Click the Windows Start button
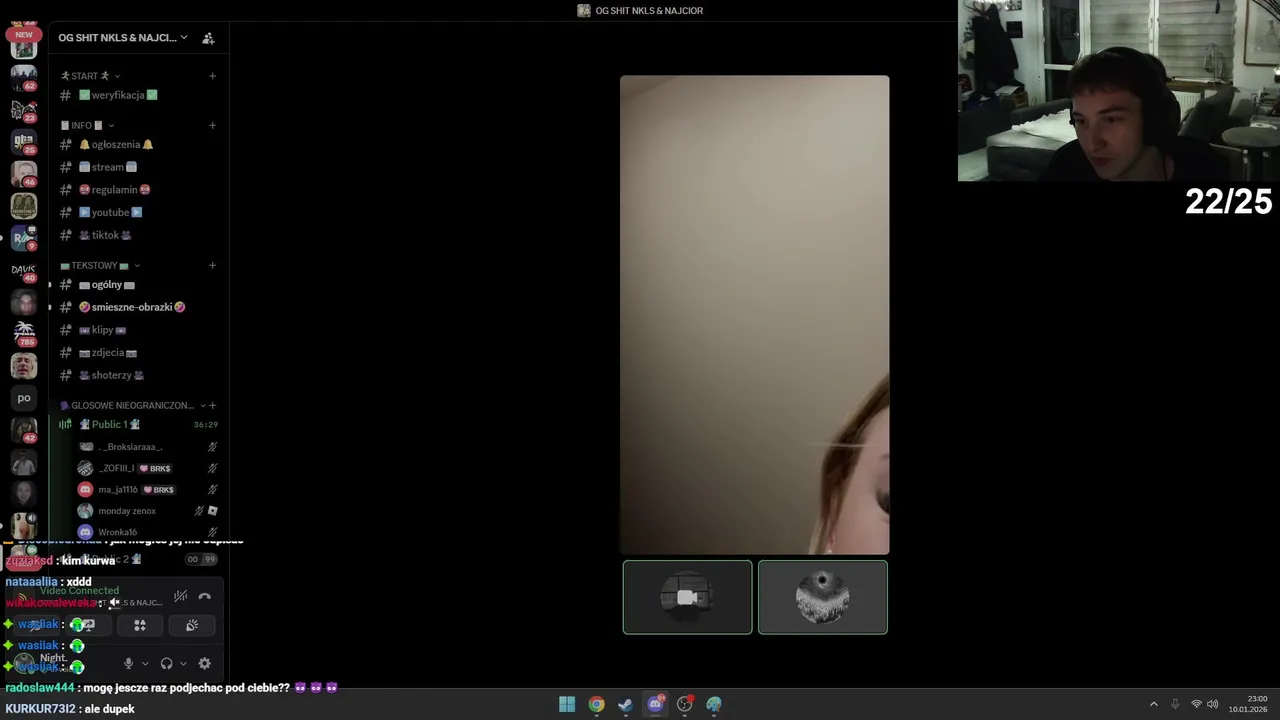Screen dimensions: 1280x720 click(x=567, y=704)
